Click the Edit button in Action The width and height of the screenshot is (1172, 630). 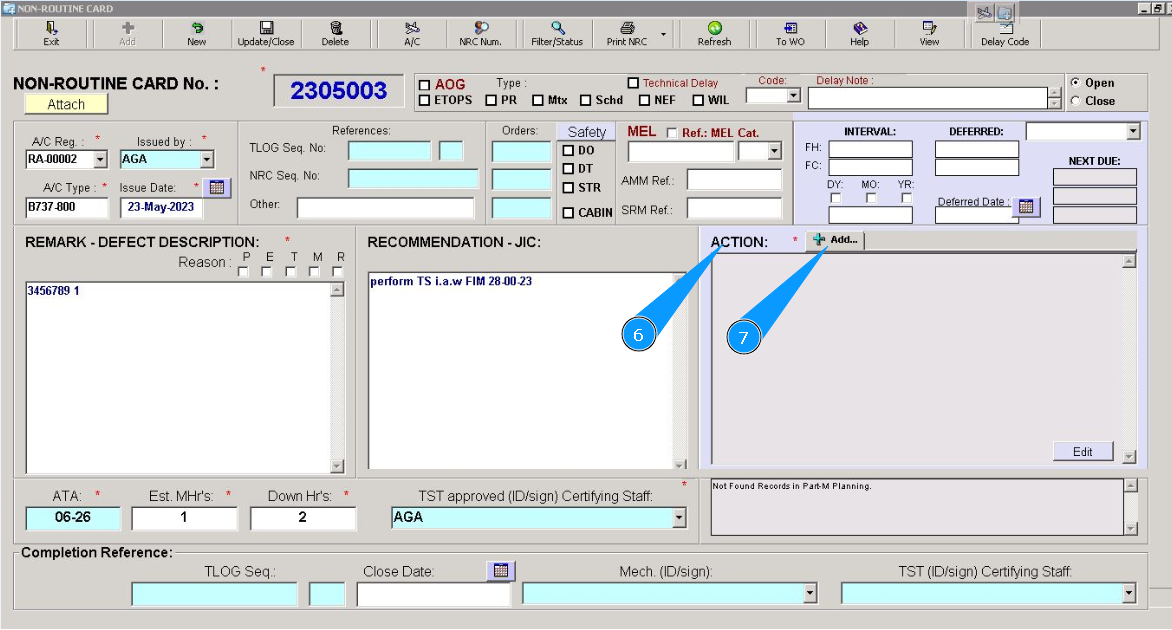(1082, 451)
